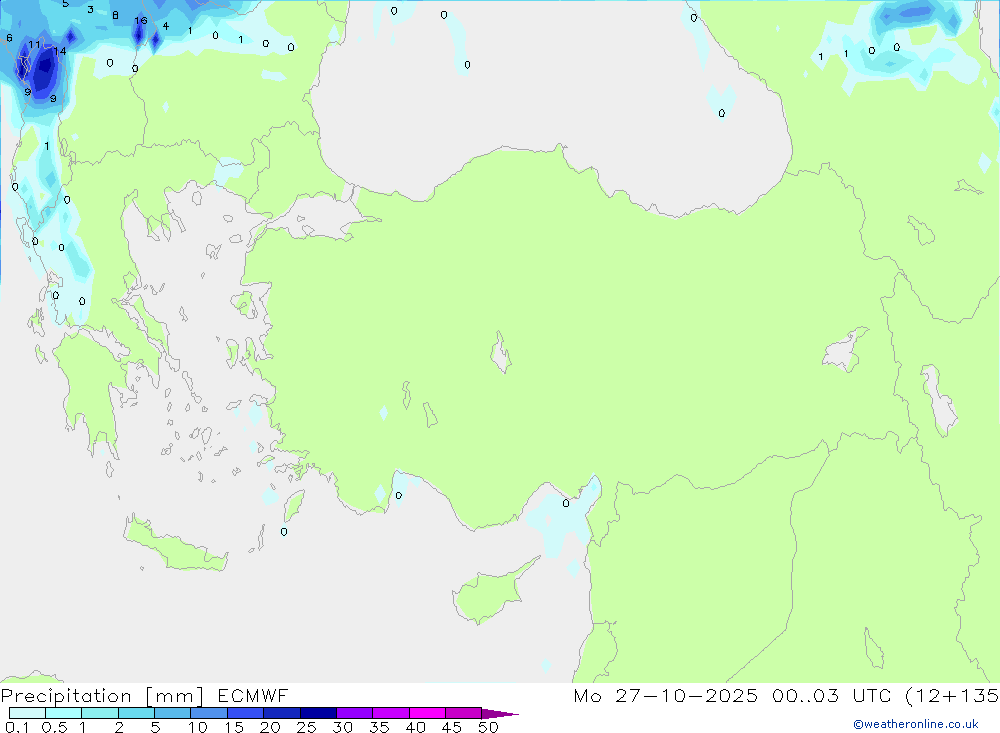
Task: Click the legend label '0.5'
Action: click(x=54, y=727)
